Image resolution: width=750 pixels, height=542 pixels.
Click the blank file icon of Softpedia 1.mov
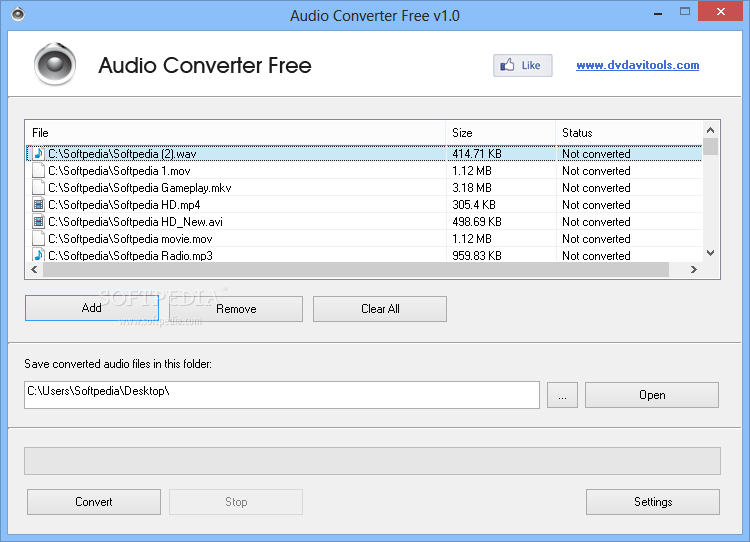pos(38,171)
